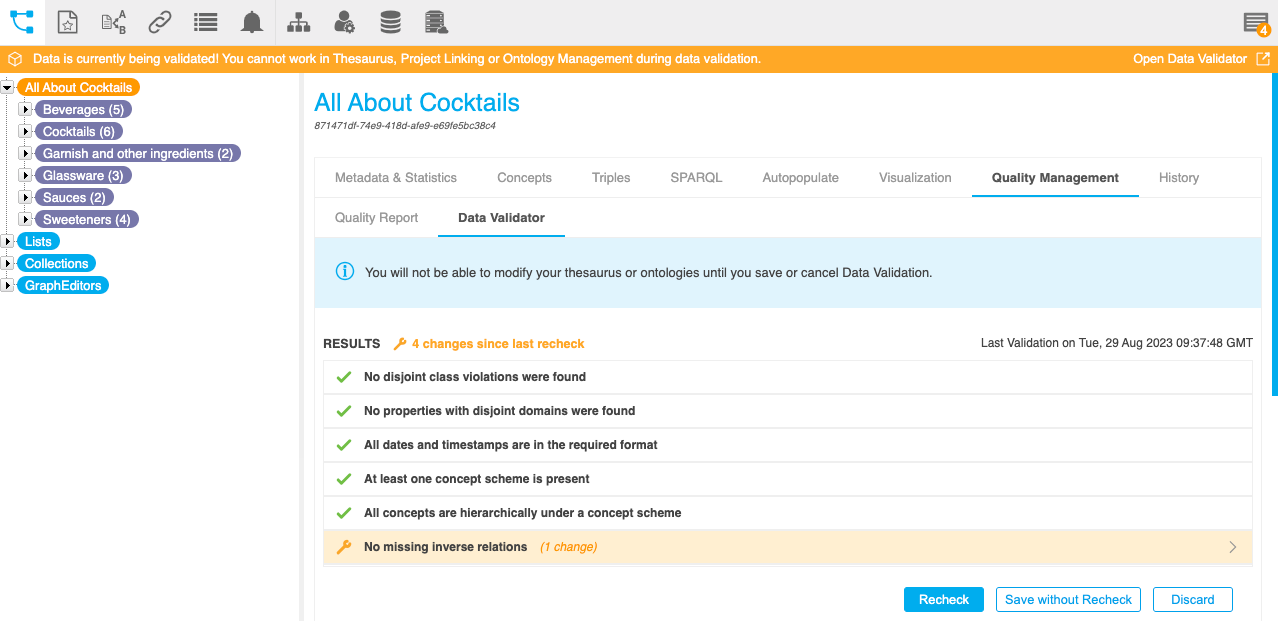Switch to the Quality Report tab
The height and width of the screenshot is (621, 1278).
coord(375,217)
